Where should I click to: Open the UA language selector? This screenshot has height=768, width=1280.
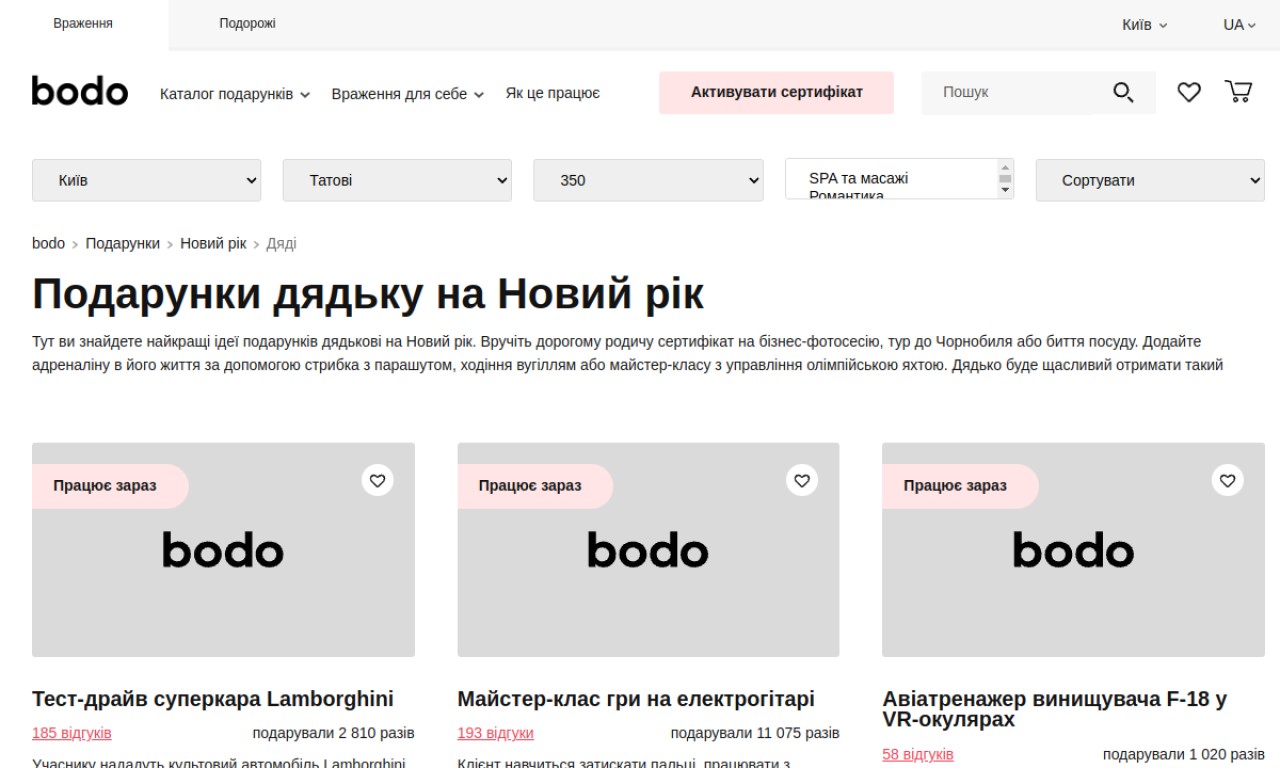1239,25
